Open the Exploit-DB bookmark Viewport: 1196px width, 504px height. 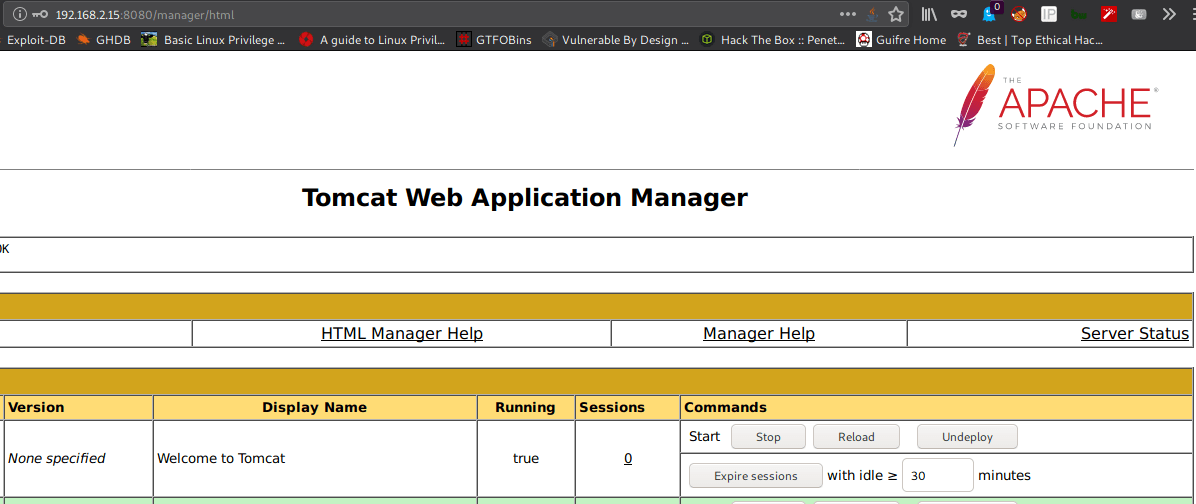coord(33,40)
